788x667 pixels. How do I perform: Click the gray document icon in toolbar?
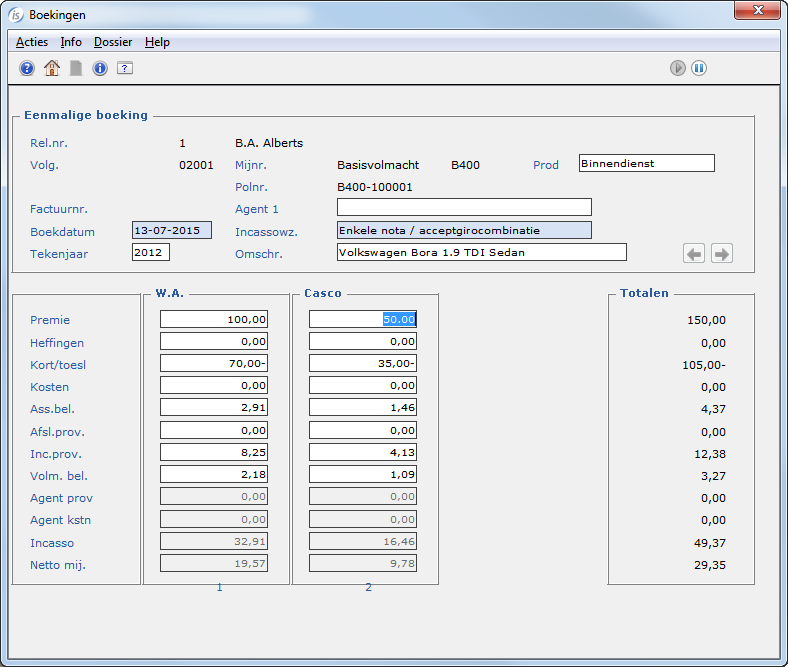point(76,68)
